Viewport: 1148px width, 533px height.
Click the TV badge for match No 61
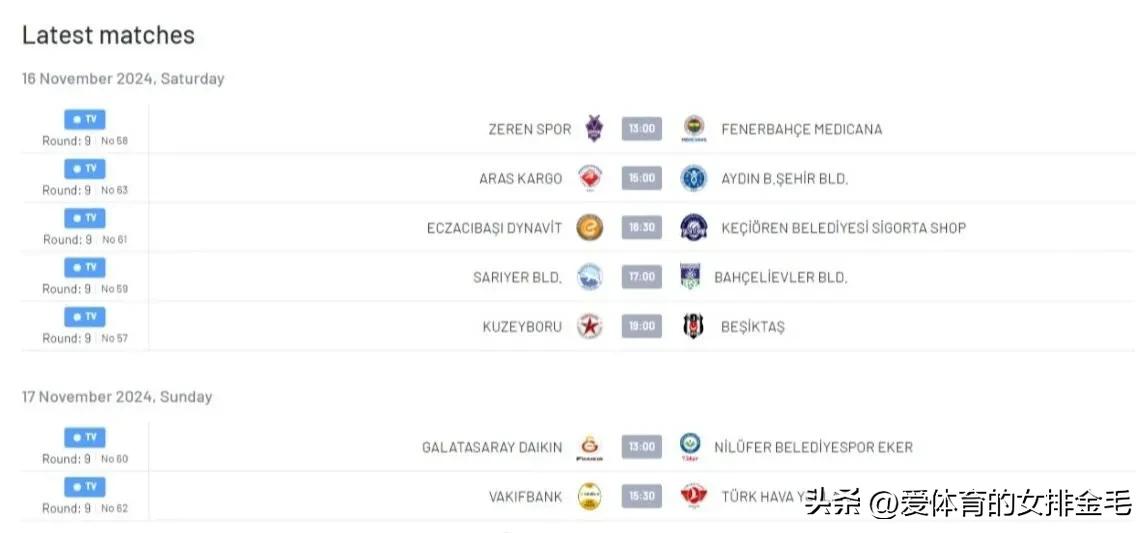(x=85, y=218)
